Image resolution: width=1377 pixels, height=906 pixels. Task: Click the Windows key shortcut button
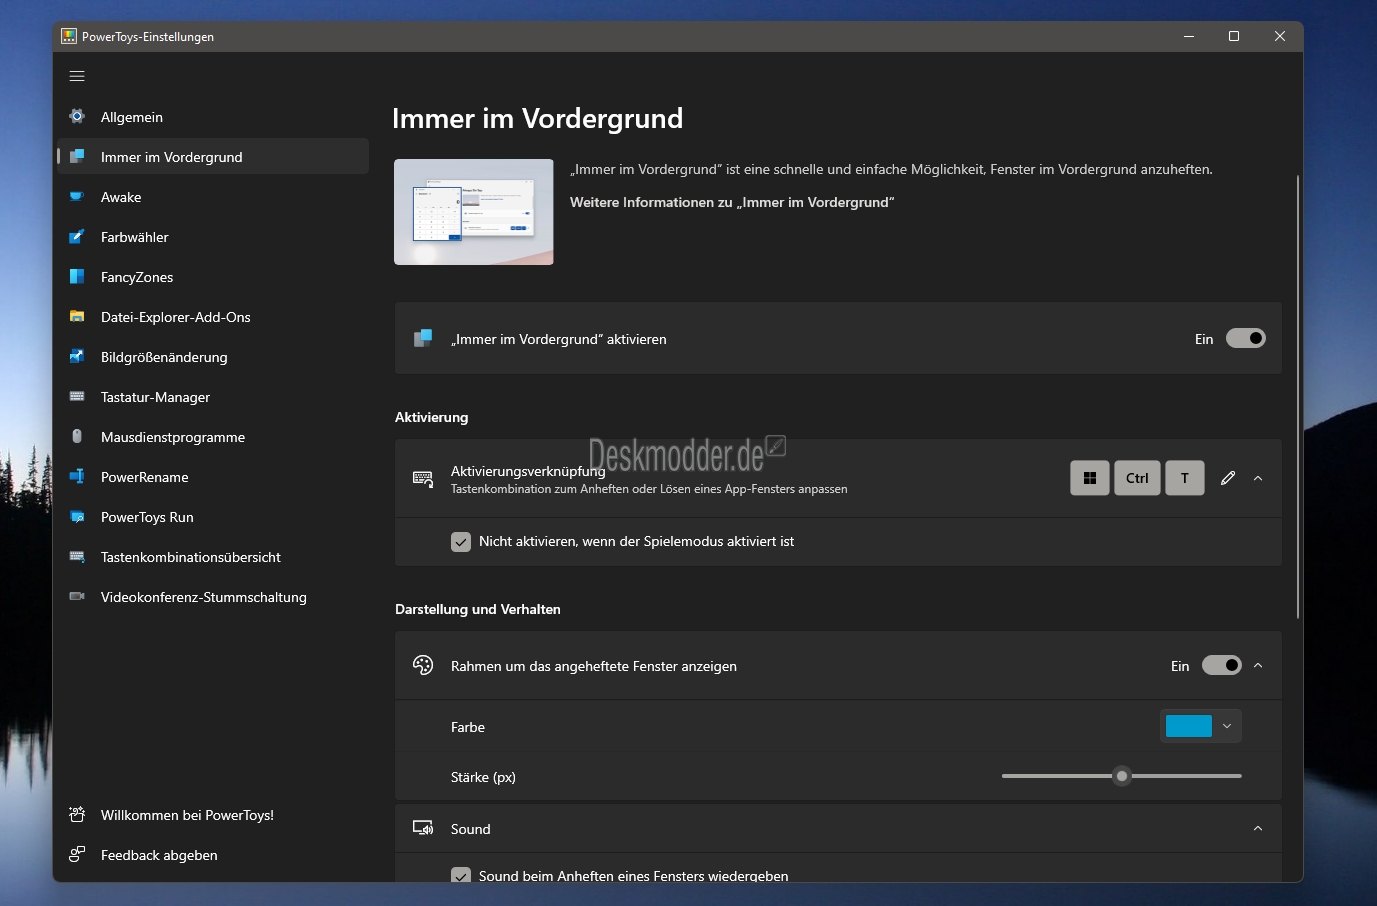tap(1090, 478)
